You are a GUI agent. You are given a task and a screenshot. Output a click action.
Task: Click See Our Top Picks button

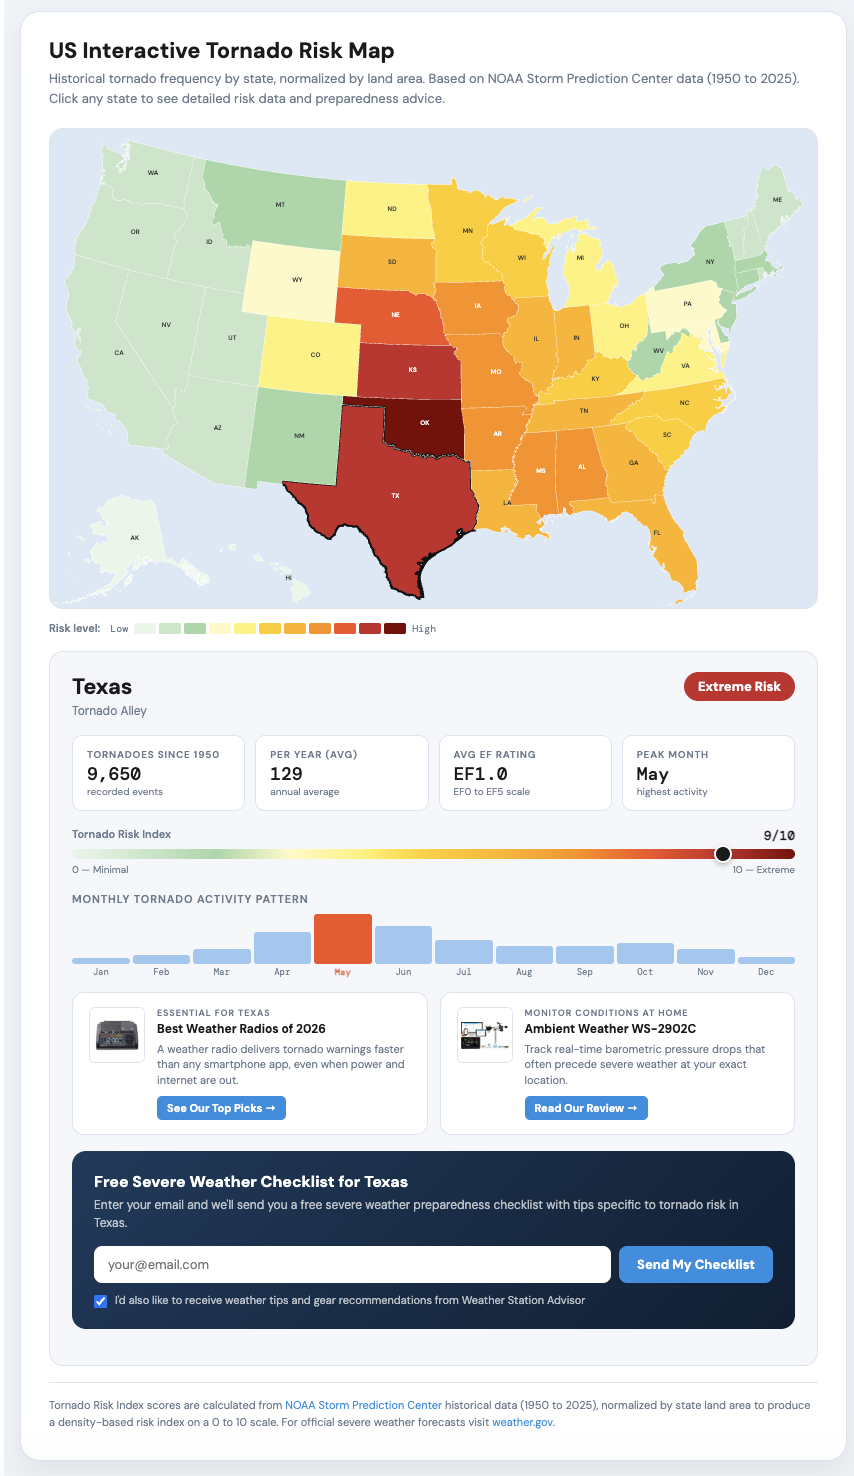[x=221, y=1108]
